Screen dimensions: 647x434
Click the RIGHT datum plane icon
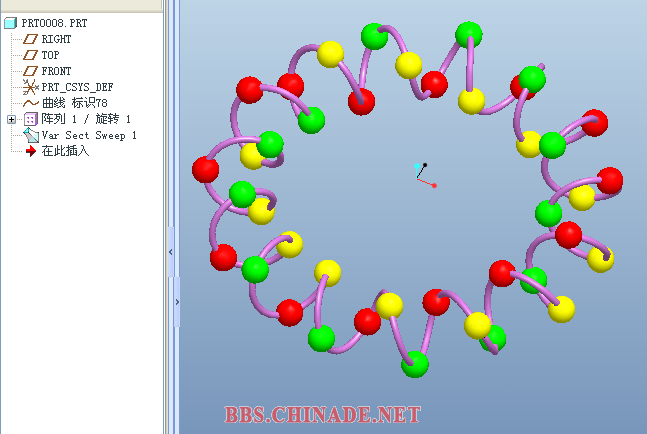click(30, 39)
